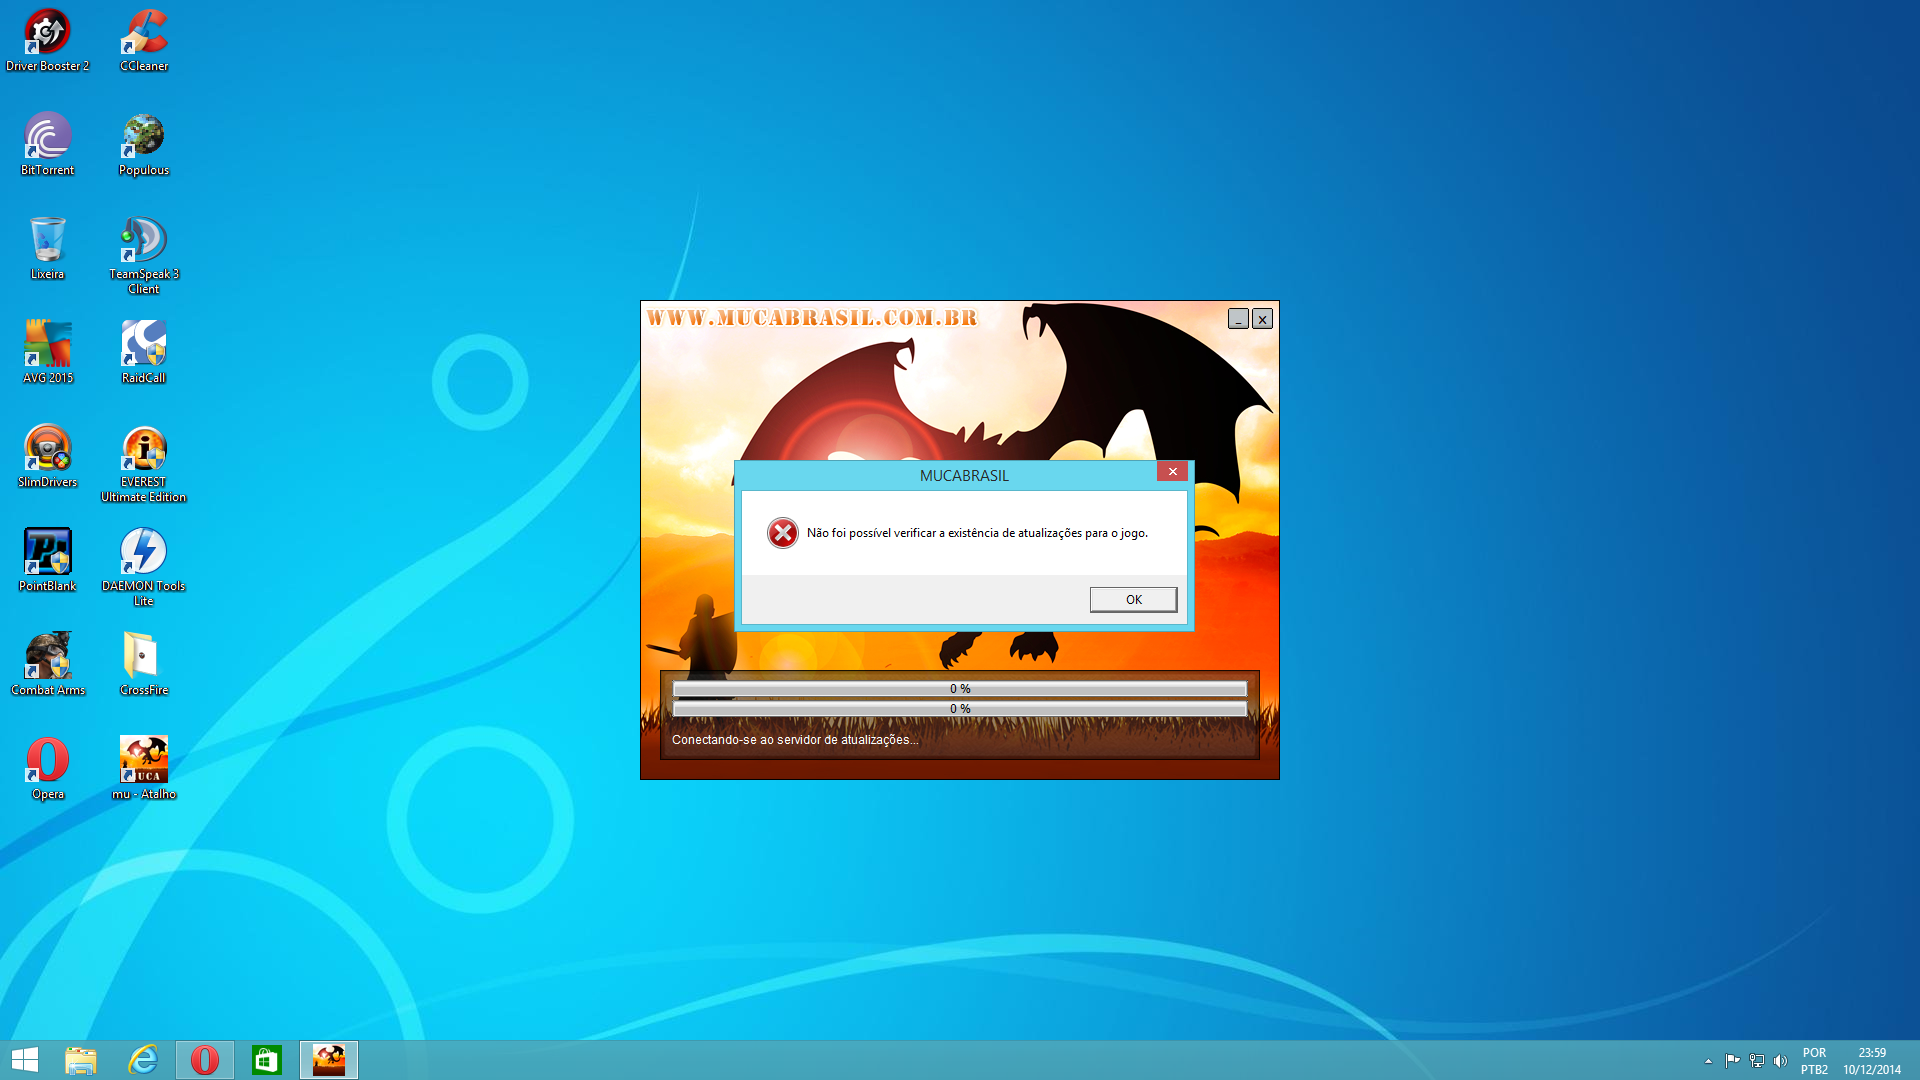Click the CrossFire folder icon
This screenshot has width=1920, height=1080.
[x=141, y=657]
